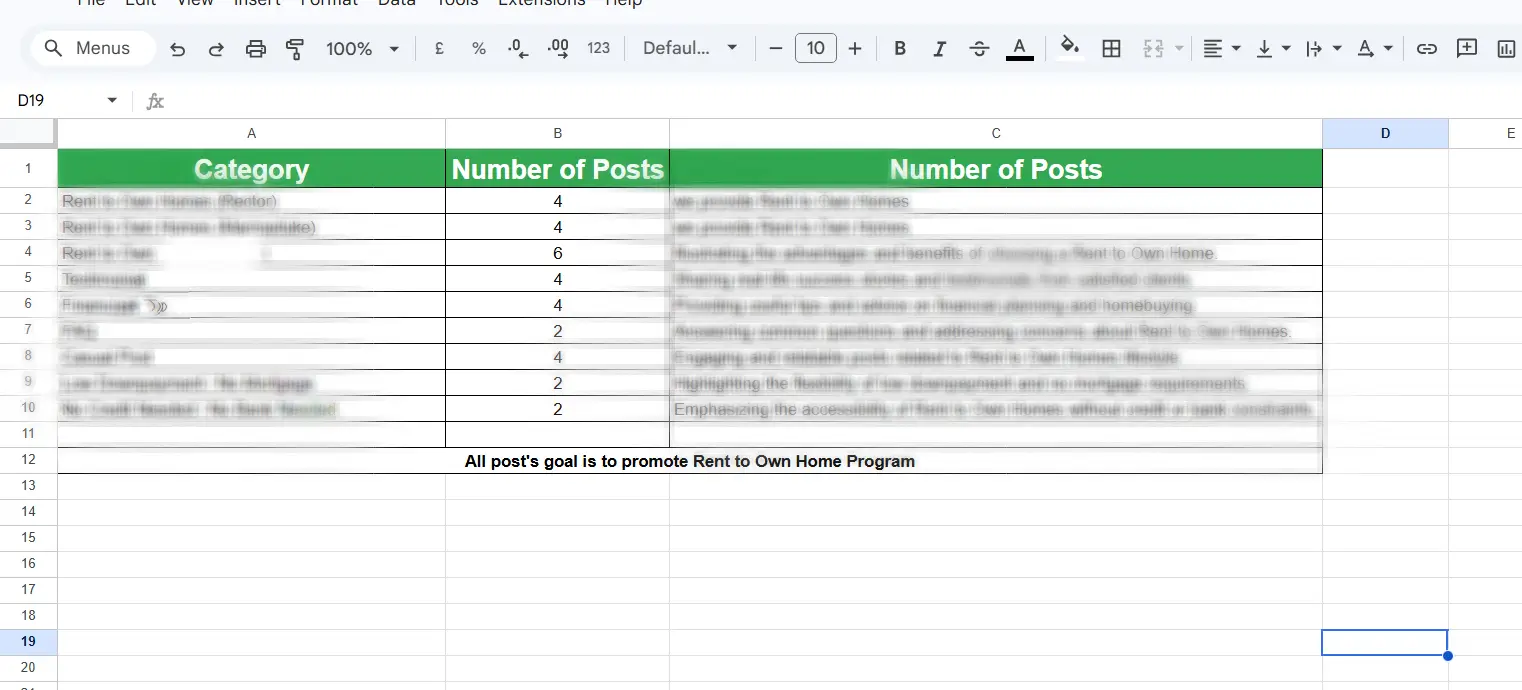The image size is (1522, 690).
Task: Select row 1 header
Action: point(28,169)
